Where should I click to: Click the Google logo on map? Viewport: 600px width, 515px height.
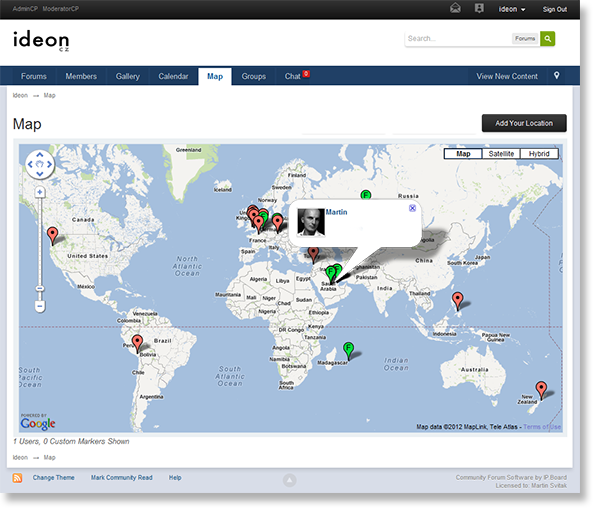[38, 422]
